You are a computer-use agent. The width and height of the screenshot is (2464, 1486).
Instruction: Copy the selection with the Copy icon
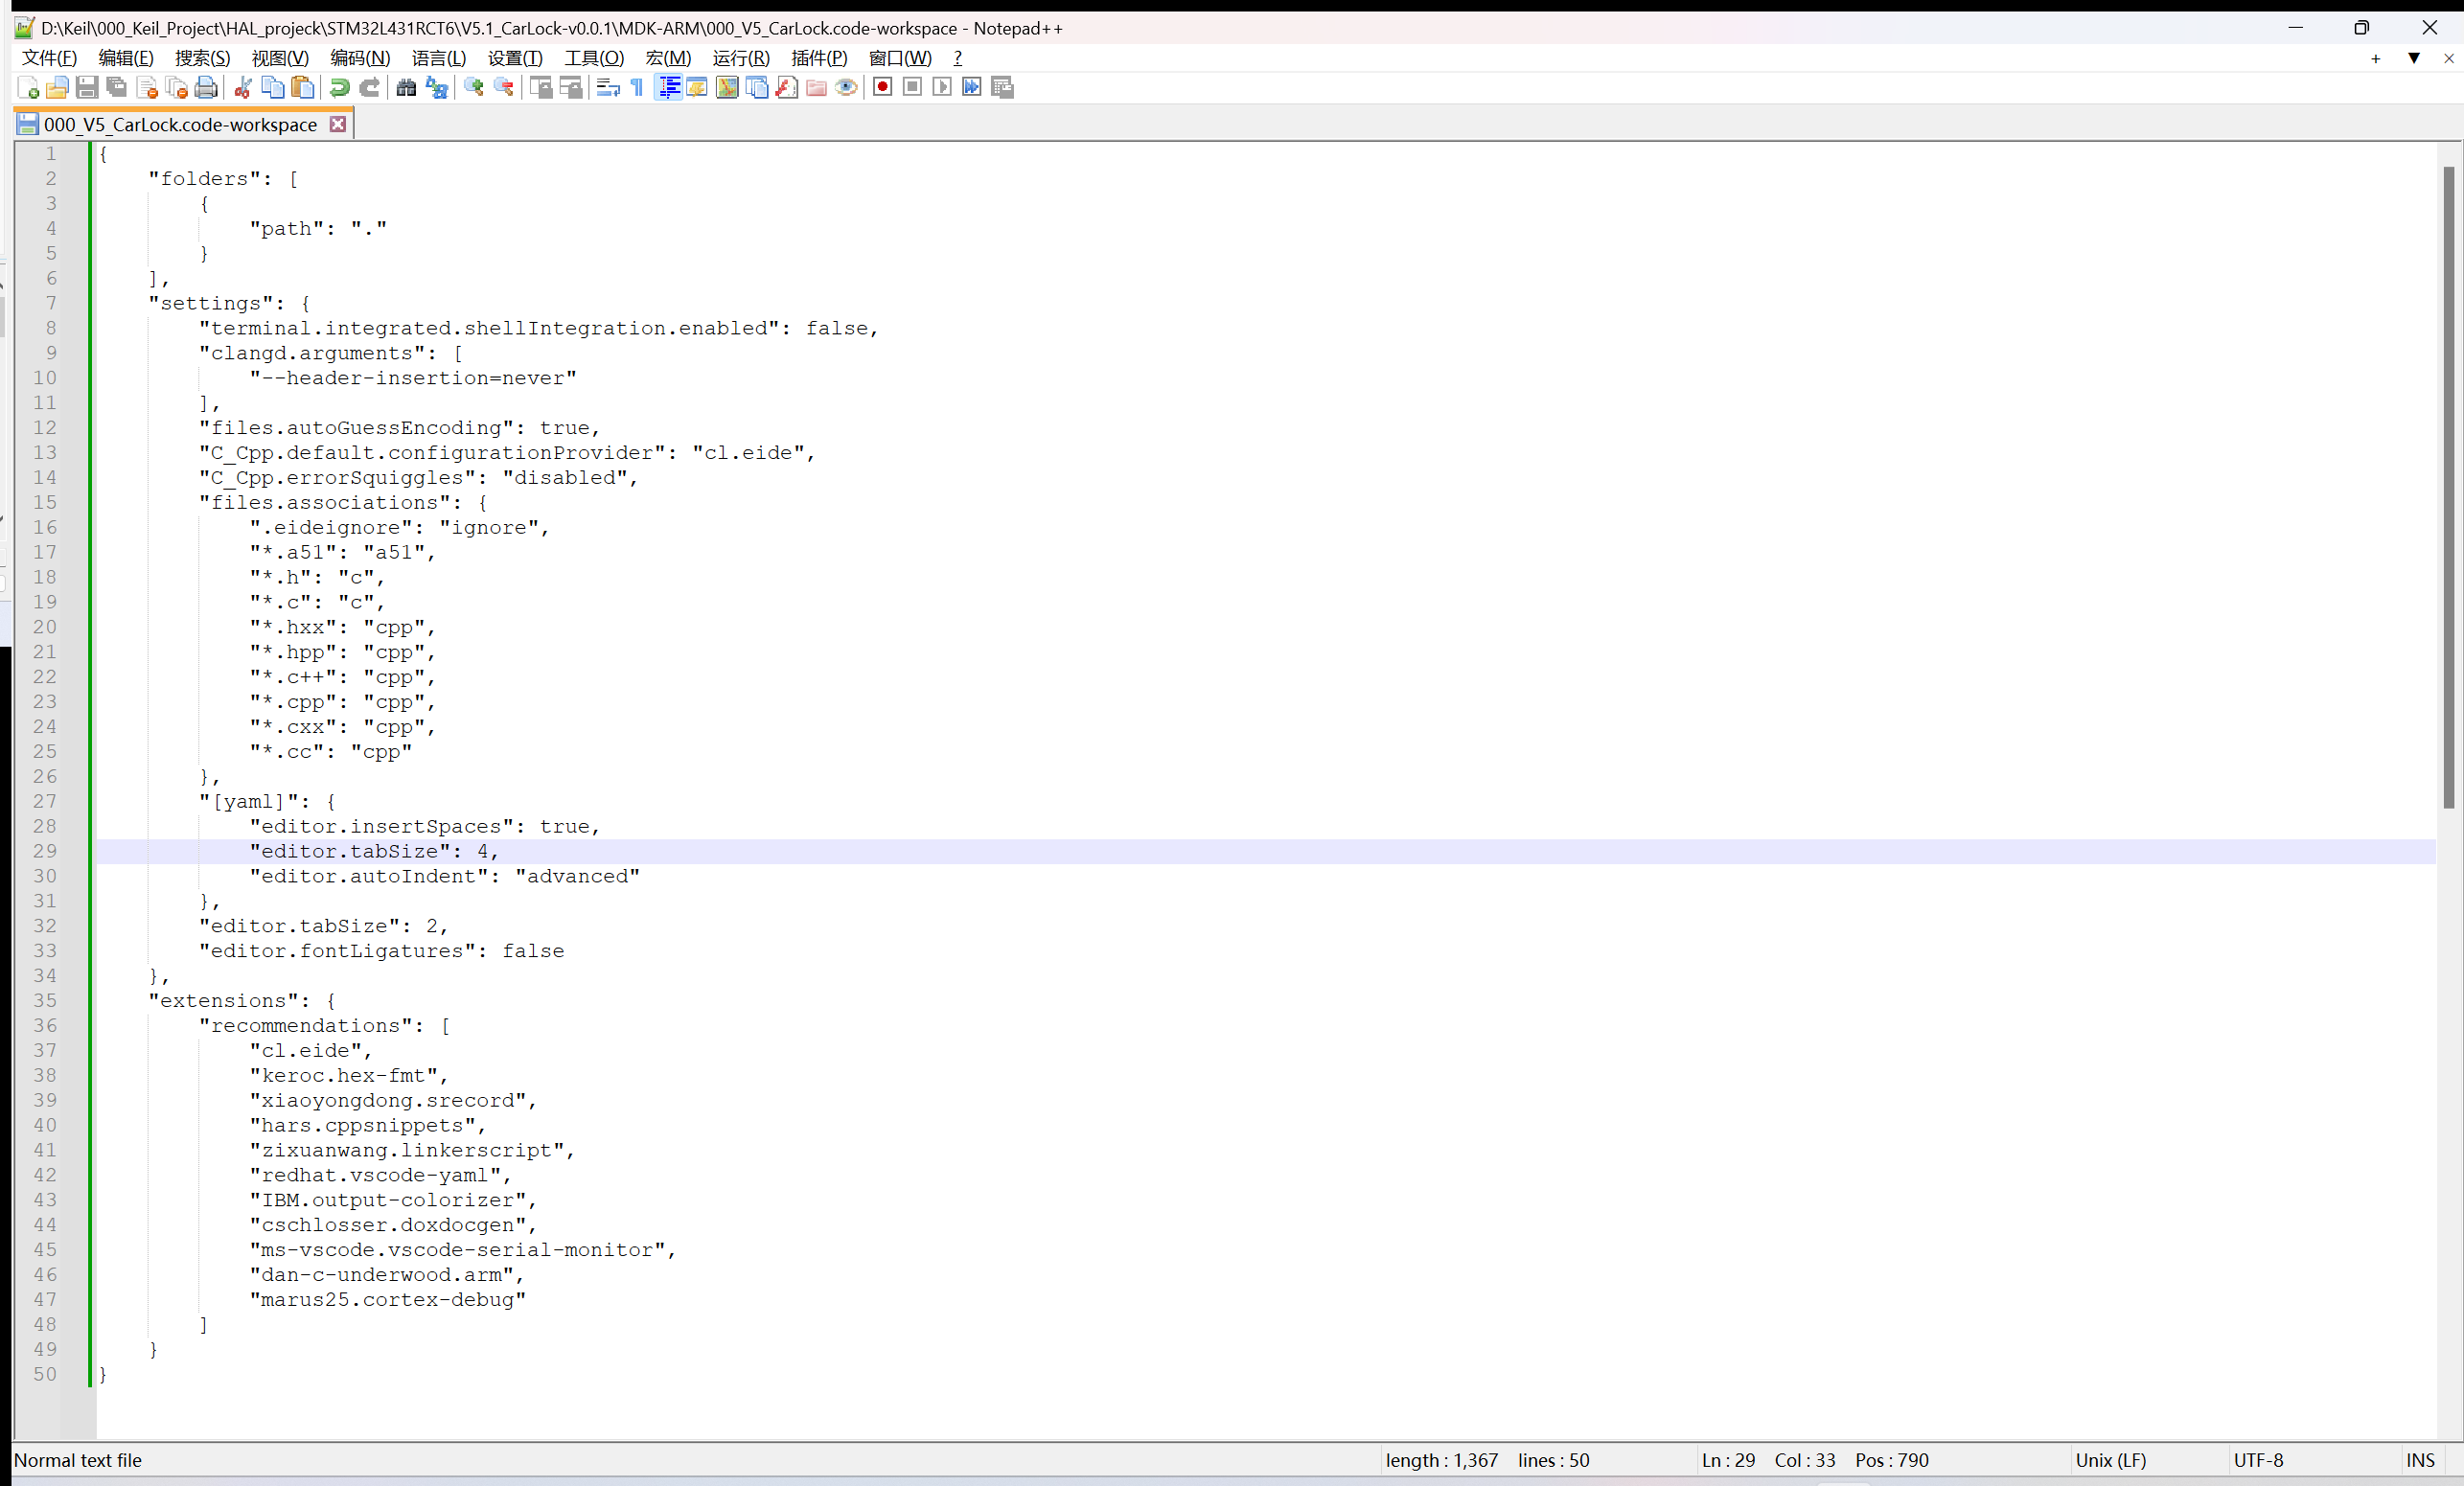click(272, 88)
